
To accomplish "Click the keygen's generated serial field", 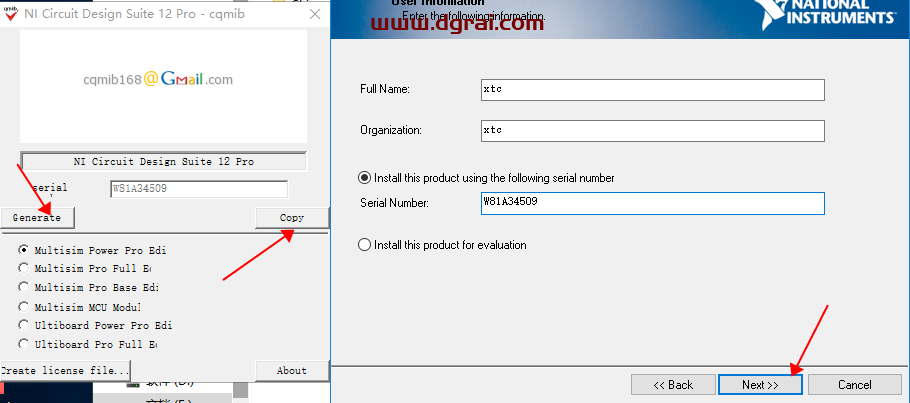I will tap(198, 189).
